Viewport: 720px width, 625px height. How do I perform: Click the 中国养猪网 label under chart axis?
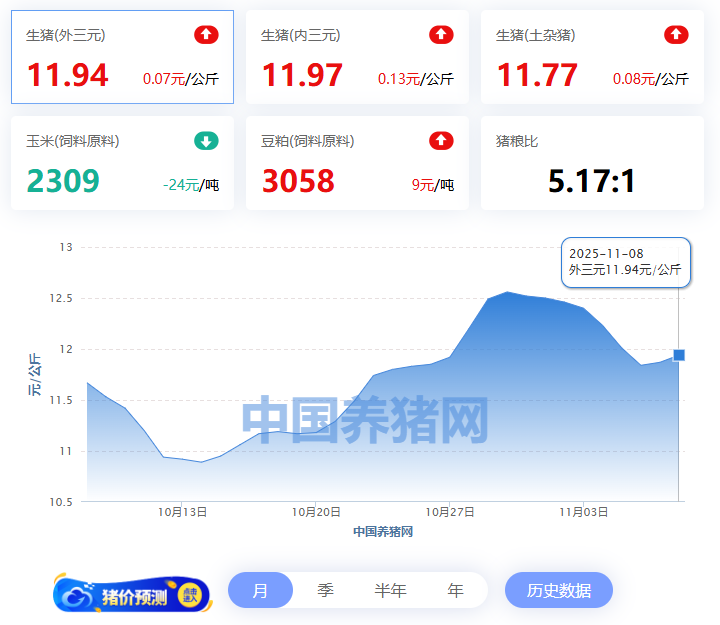(x=383, y=532)
